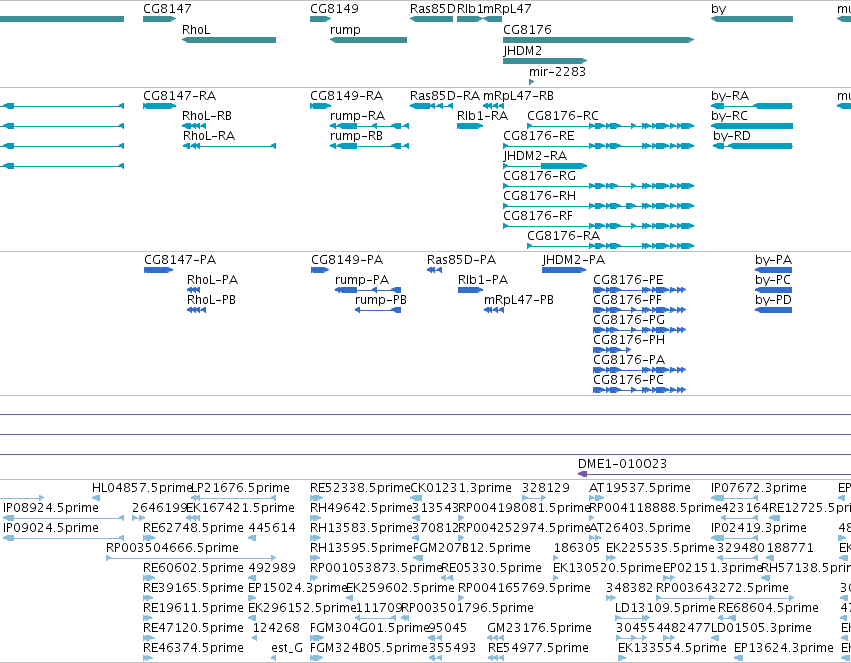Viewport: 851px width, 663px height.
Task: Open transcript RhoL-RA
Action: coord(209,136)
